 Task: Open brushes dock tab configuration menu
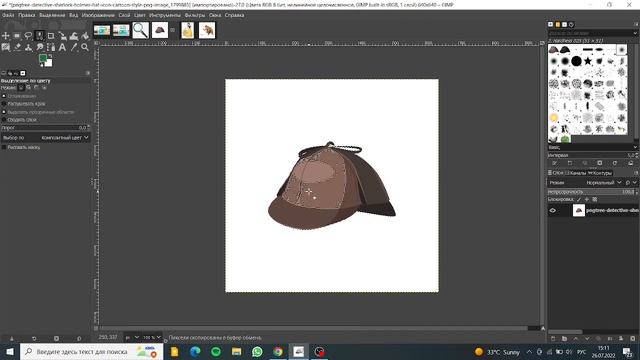pos(636,24)
